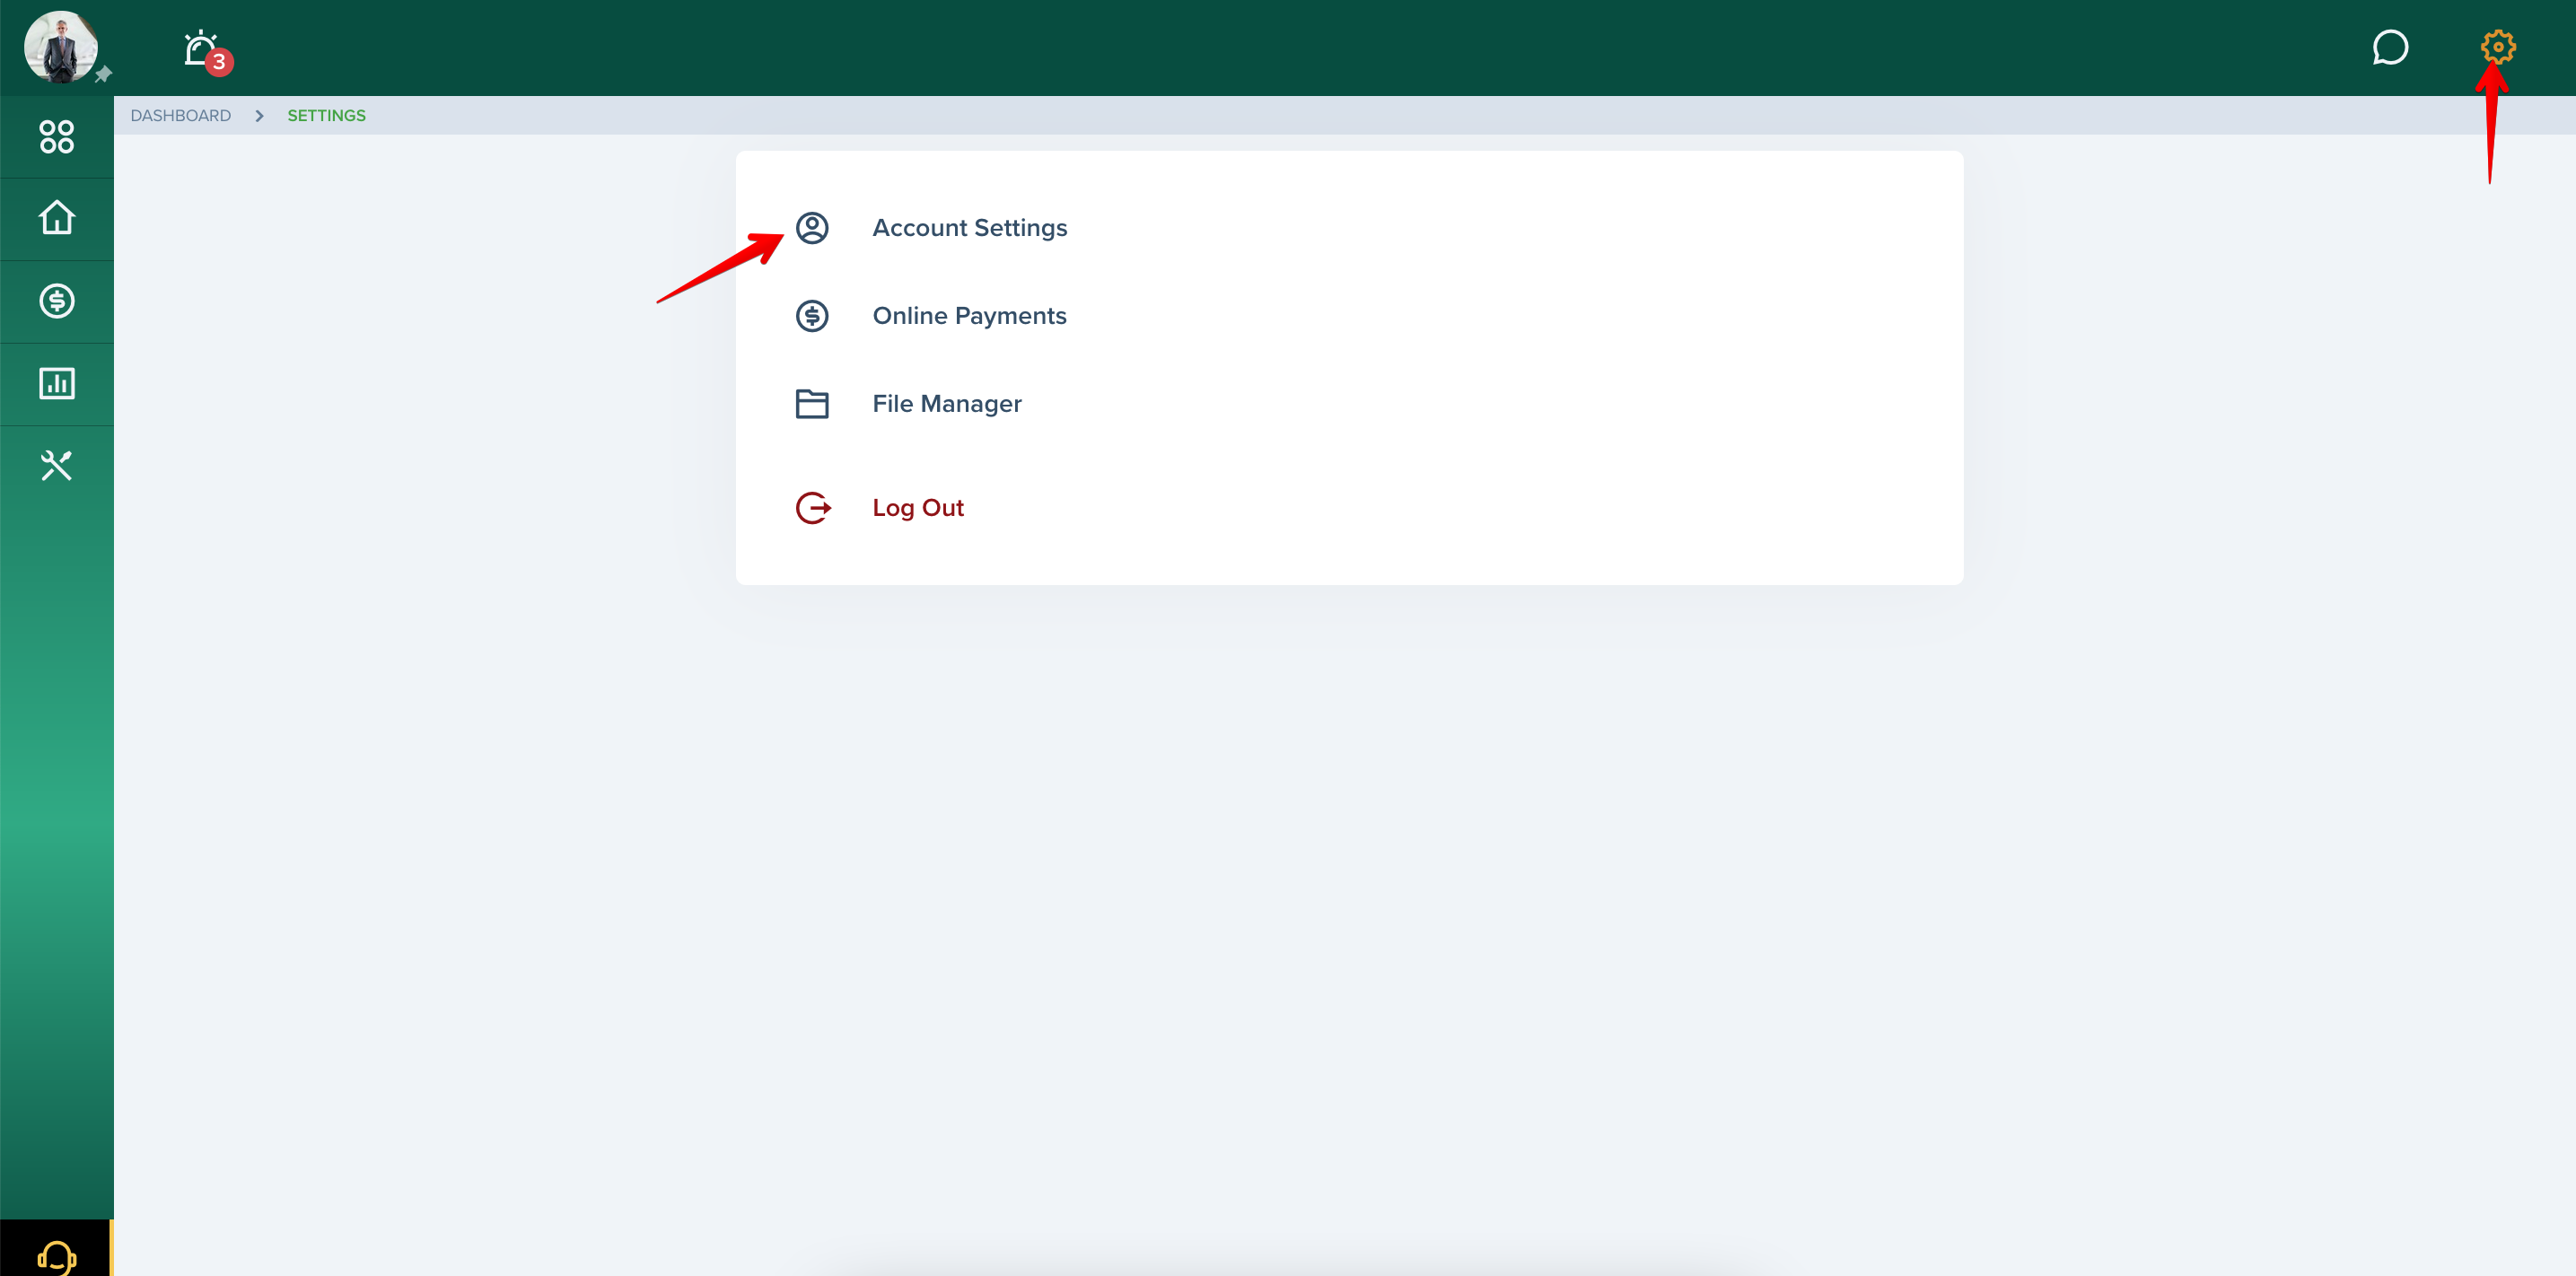
Task: Open the user profile avatar
Action: [x=60, y=46]
